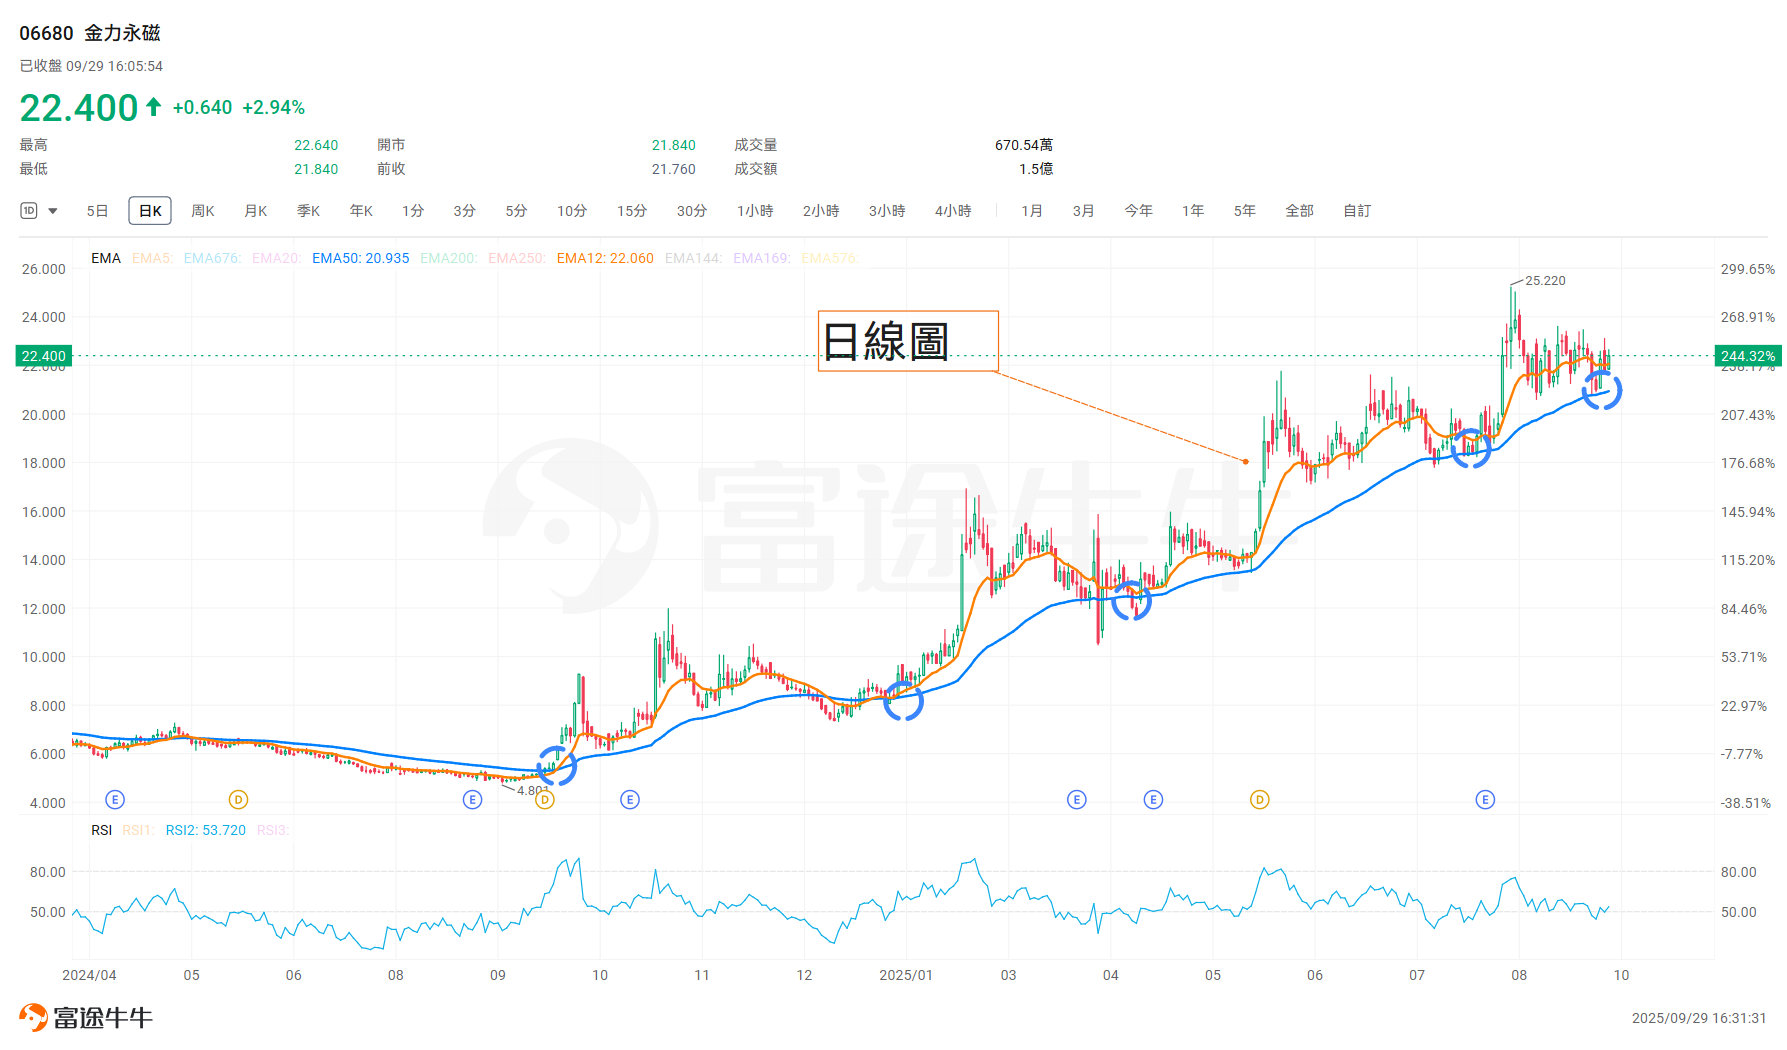1787x1050 pixels.
Task: Switch to the 月K monthly chart tab
Action: click(255, 211)
